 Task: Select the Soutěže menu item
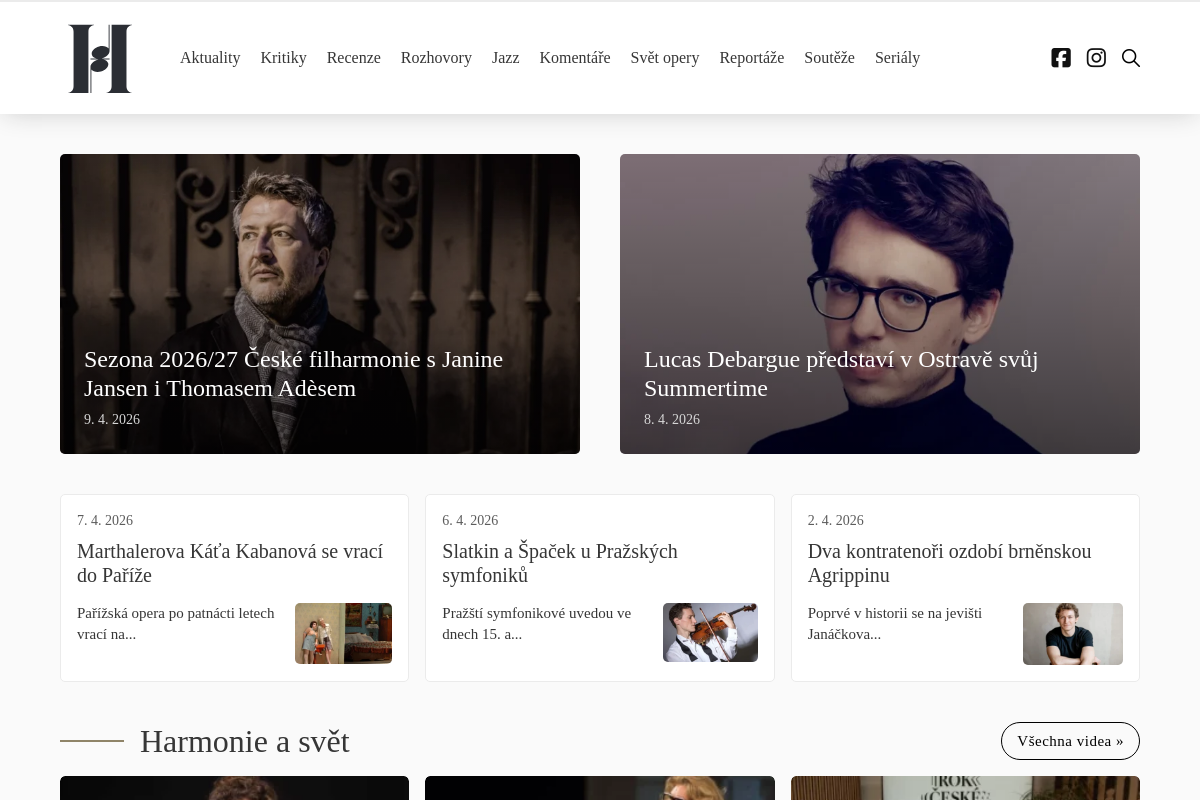[x=829, y=58]
